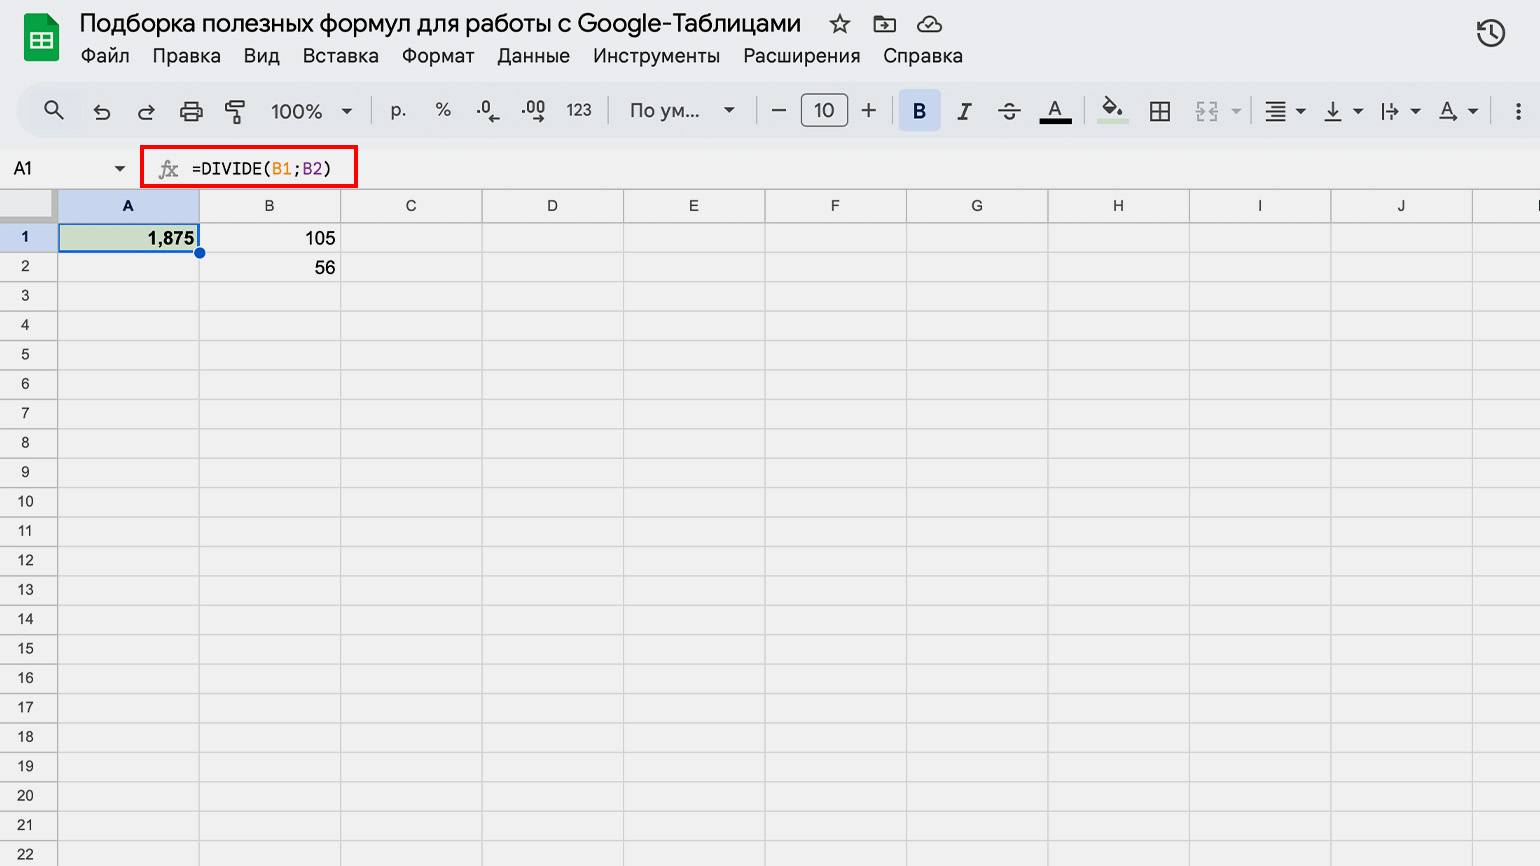Select row 10 header
The height and width of the screenshot is (866, 1540).
click(x=28, y=501)
